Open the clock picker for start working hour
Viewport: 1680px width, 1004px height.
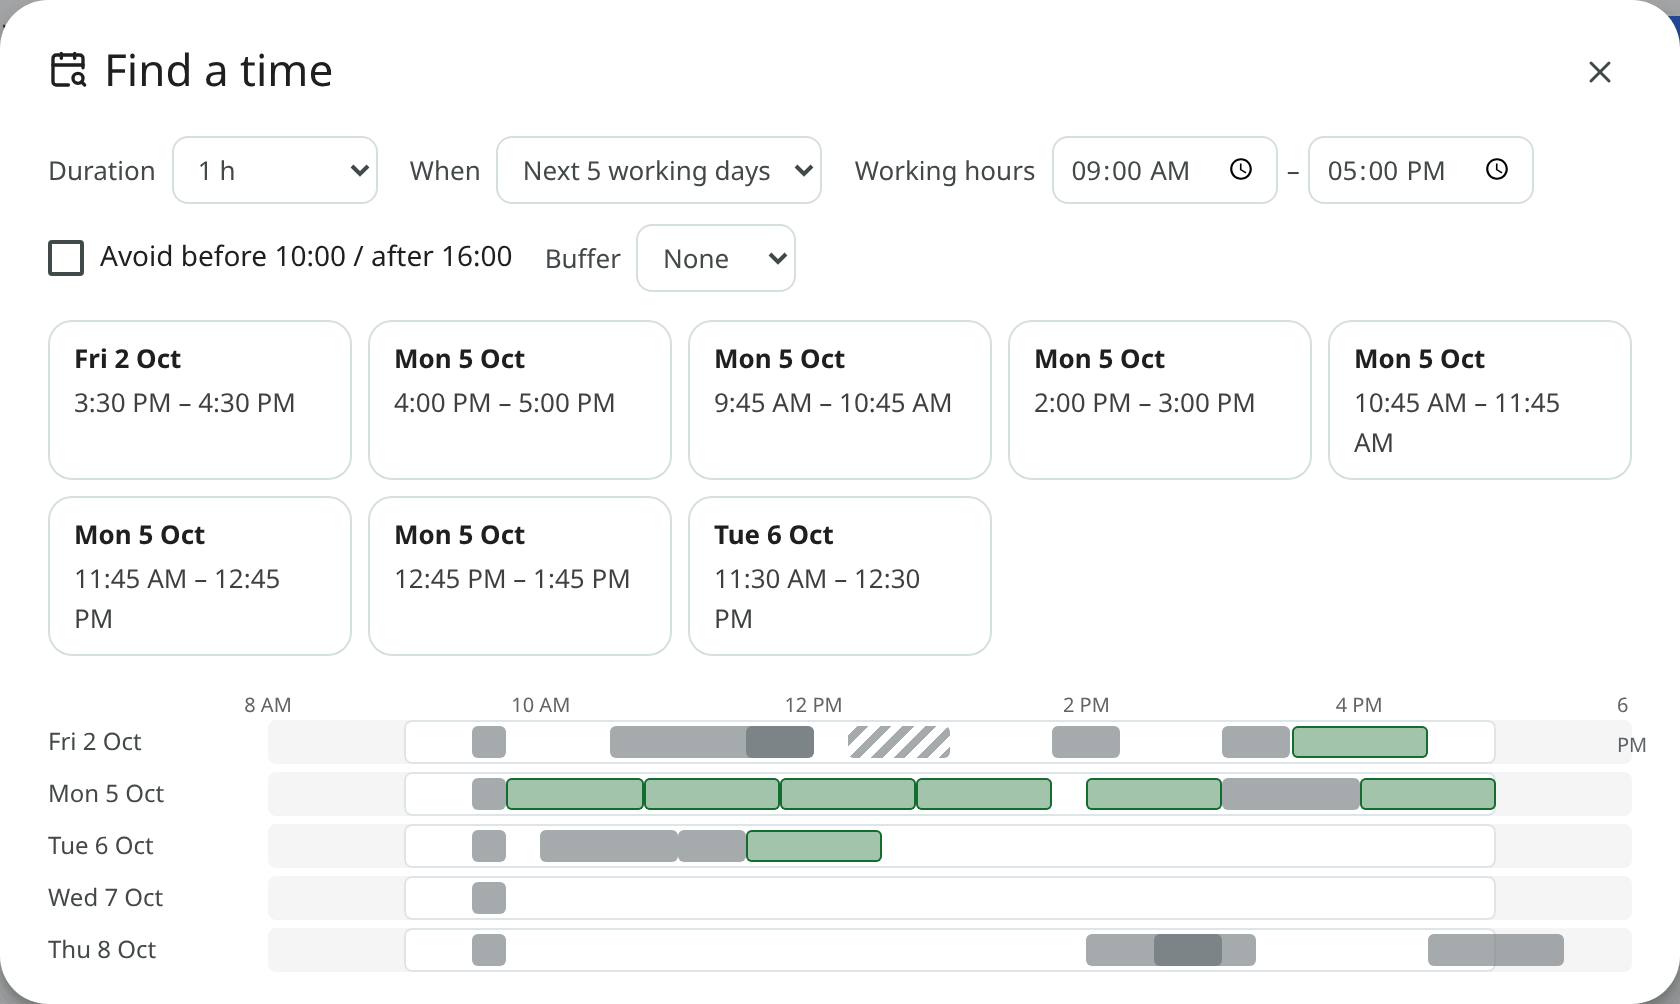point(1240,170)
